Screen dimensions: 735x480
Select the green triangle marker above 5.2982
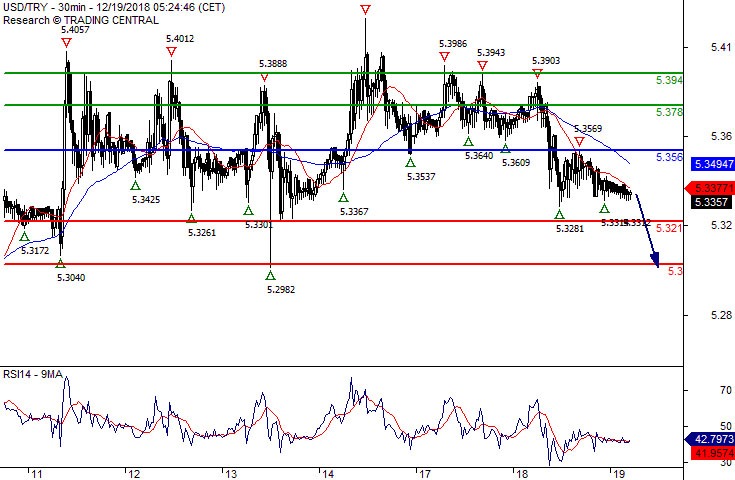(x=270, y=275)
